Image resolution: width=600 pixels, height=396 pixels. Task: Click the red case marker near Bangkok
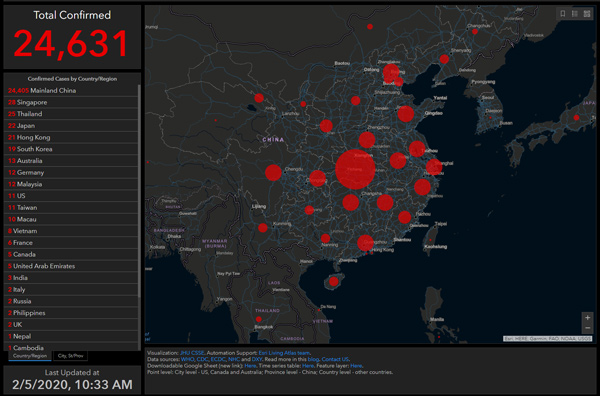point(259,319)
